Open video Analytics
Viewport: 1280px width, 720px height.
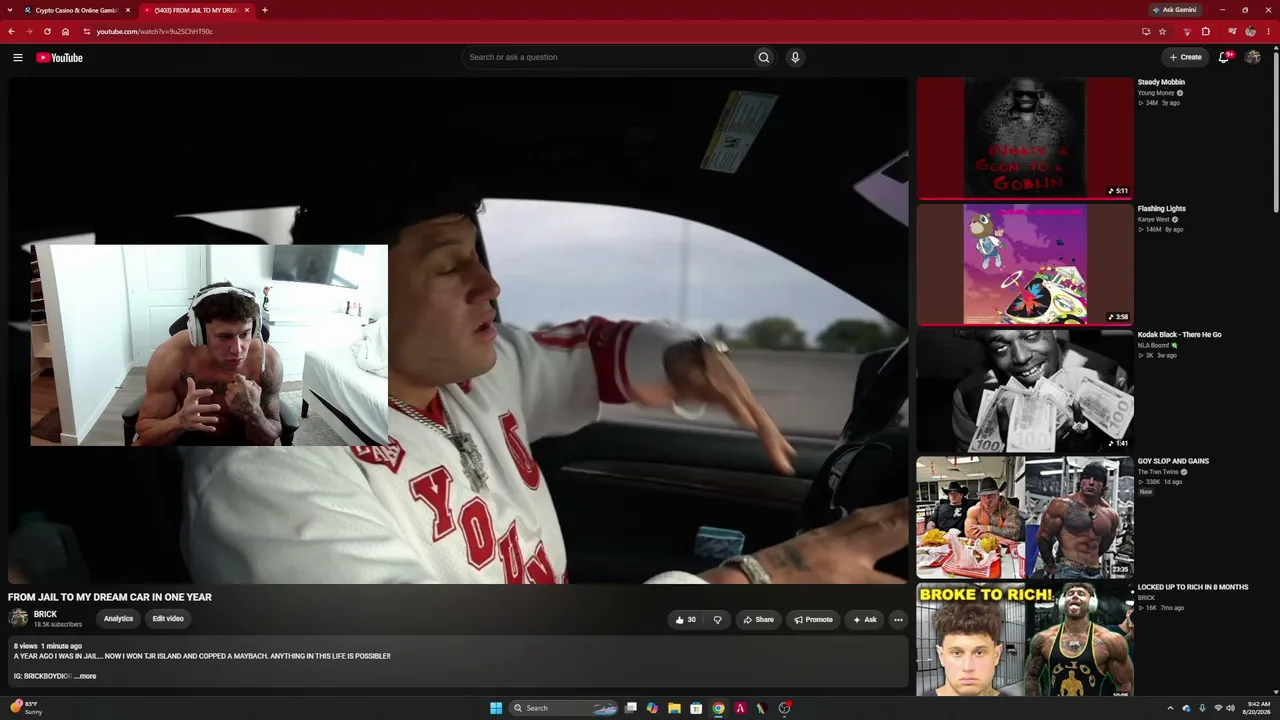[x=118, y=619]
